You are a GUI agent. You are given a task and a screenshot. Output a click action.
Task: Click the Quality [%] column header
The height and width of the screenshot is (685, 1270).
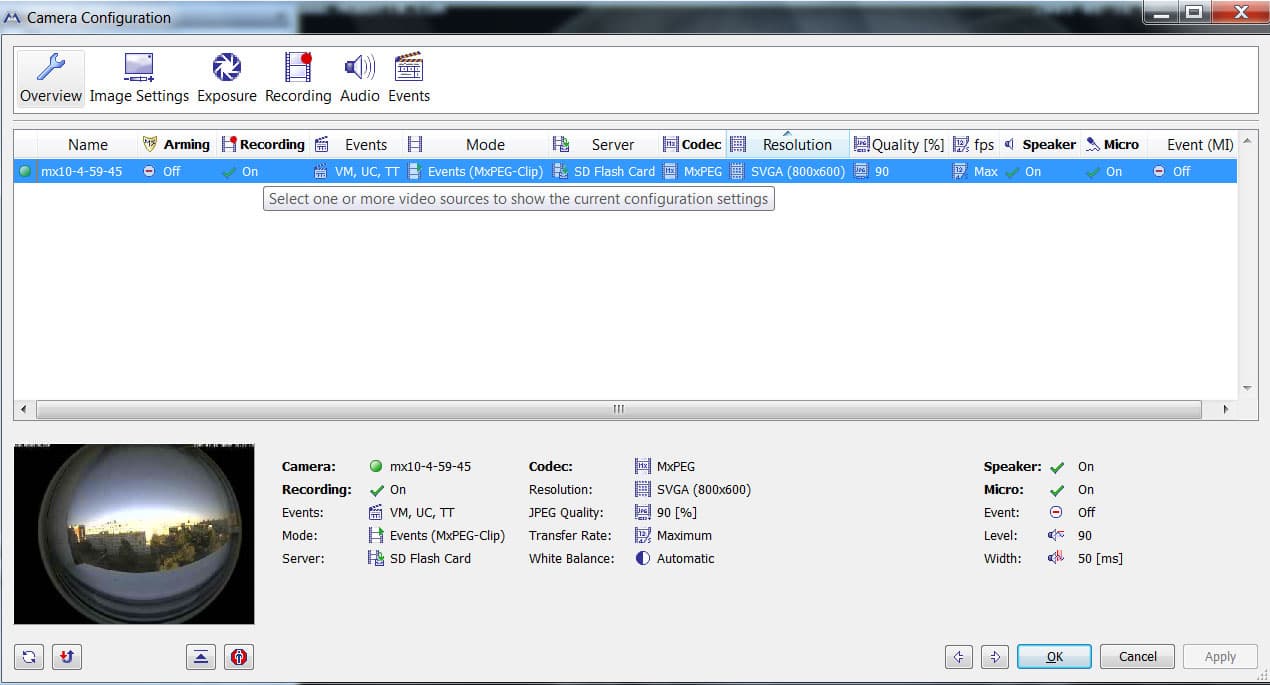[x=899, y=144]
